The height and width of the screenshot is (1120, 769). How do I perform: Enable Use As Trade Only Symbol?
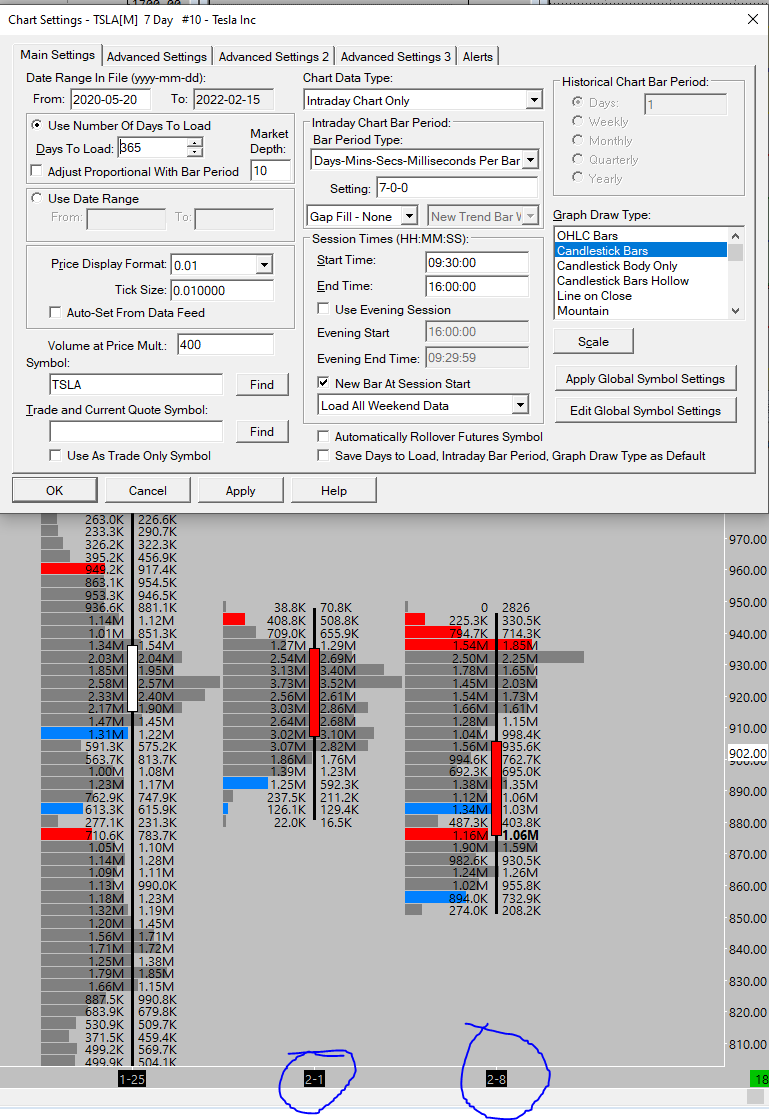tap(55, 455)
